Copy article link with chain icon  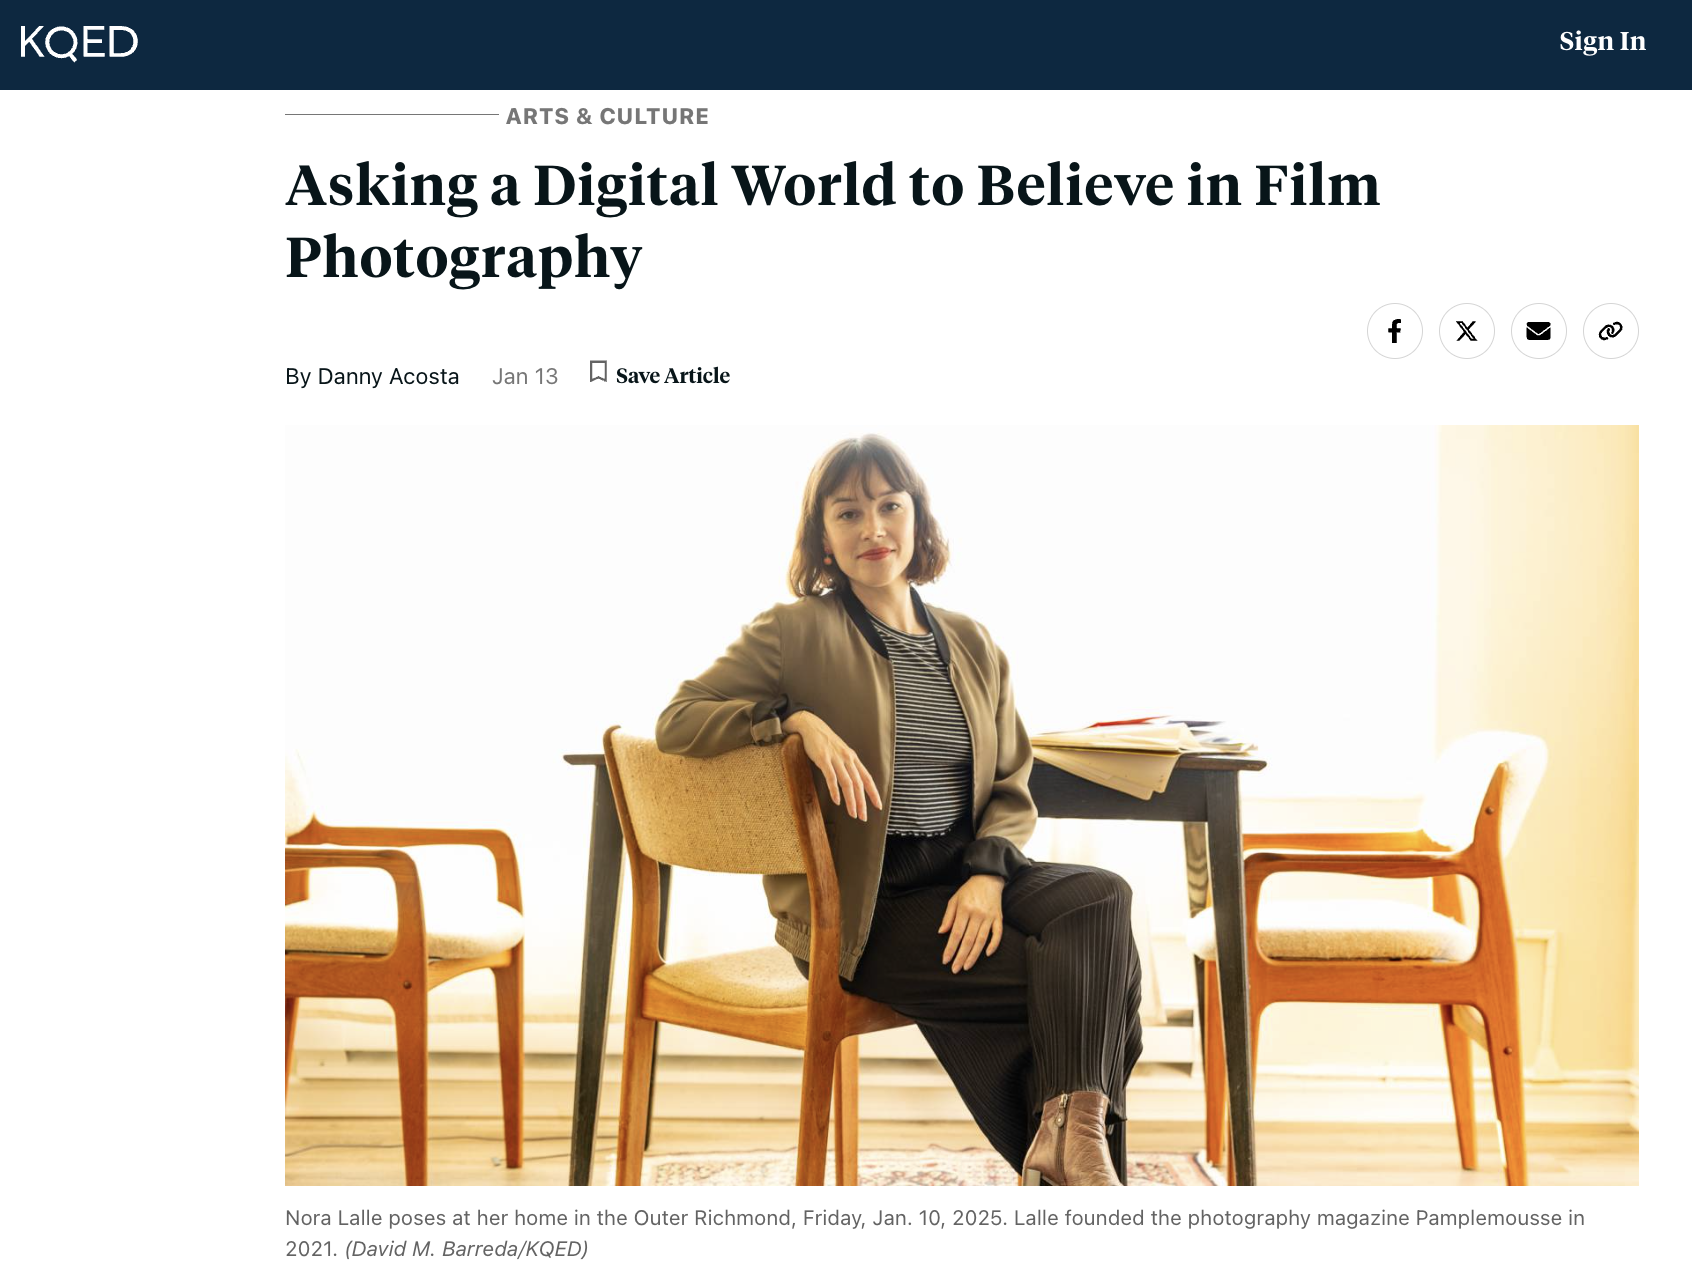1611,331
